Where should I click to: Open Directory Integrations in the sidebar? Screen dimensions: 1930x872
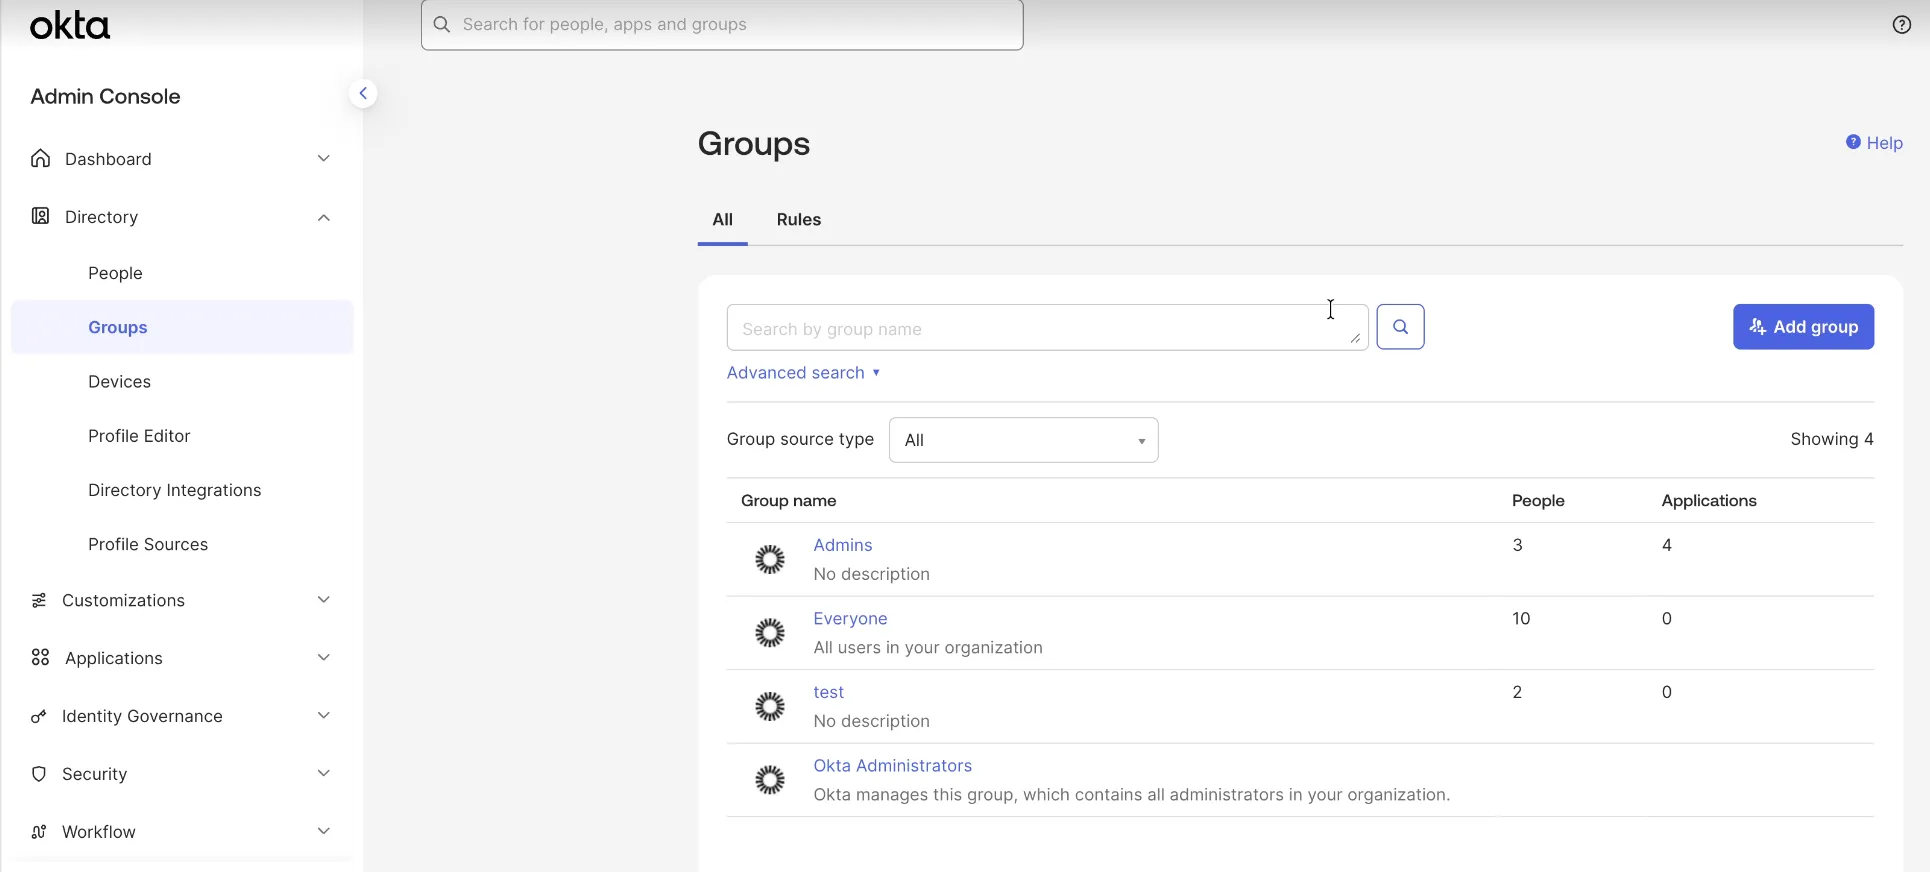pos(174,490)
